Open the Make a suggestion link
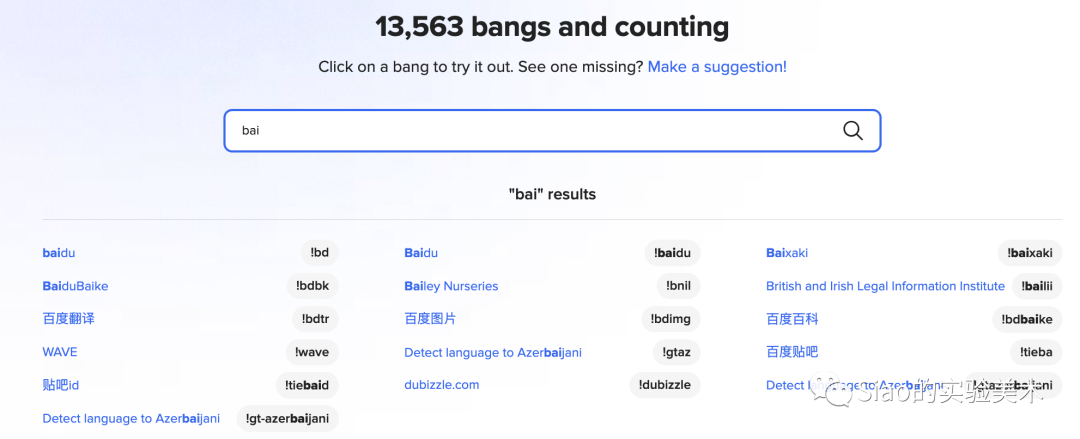This screenshot has height=439, width=1080. [x=717, y=67]
